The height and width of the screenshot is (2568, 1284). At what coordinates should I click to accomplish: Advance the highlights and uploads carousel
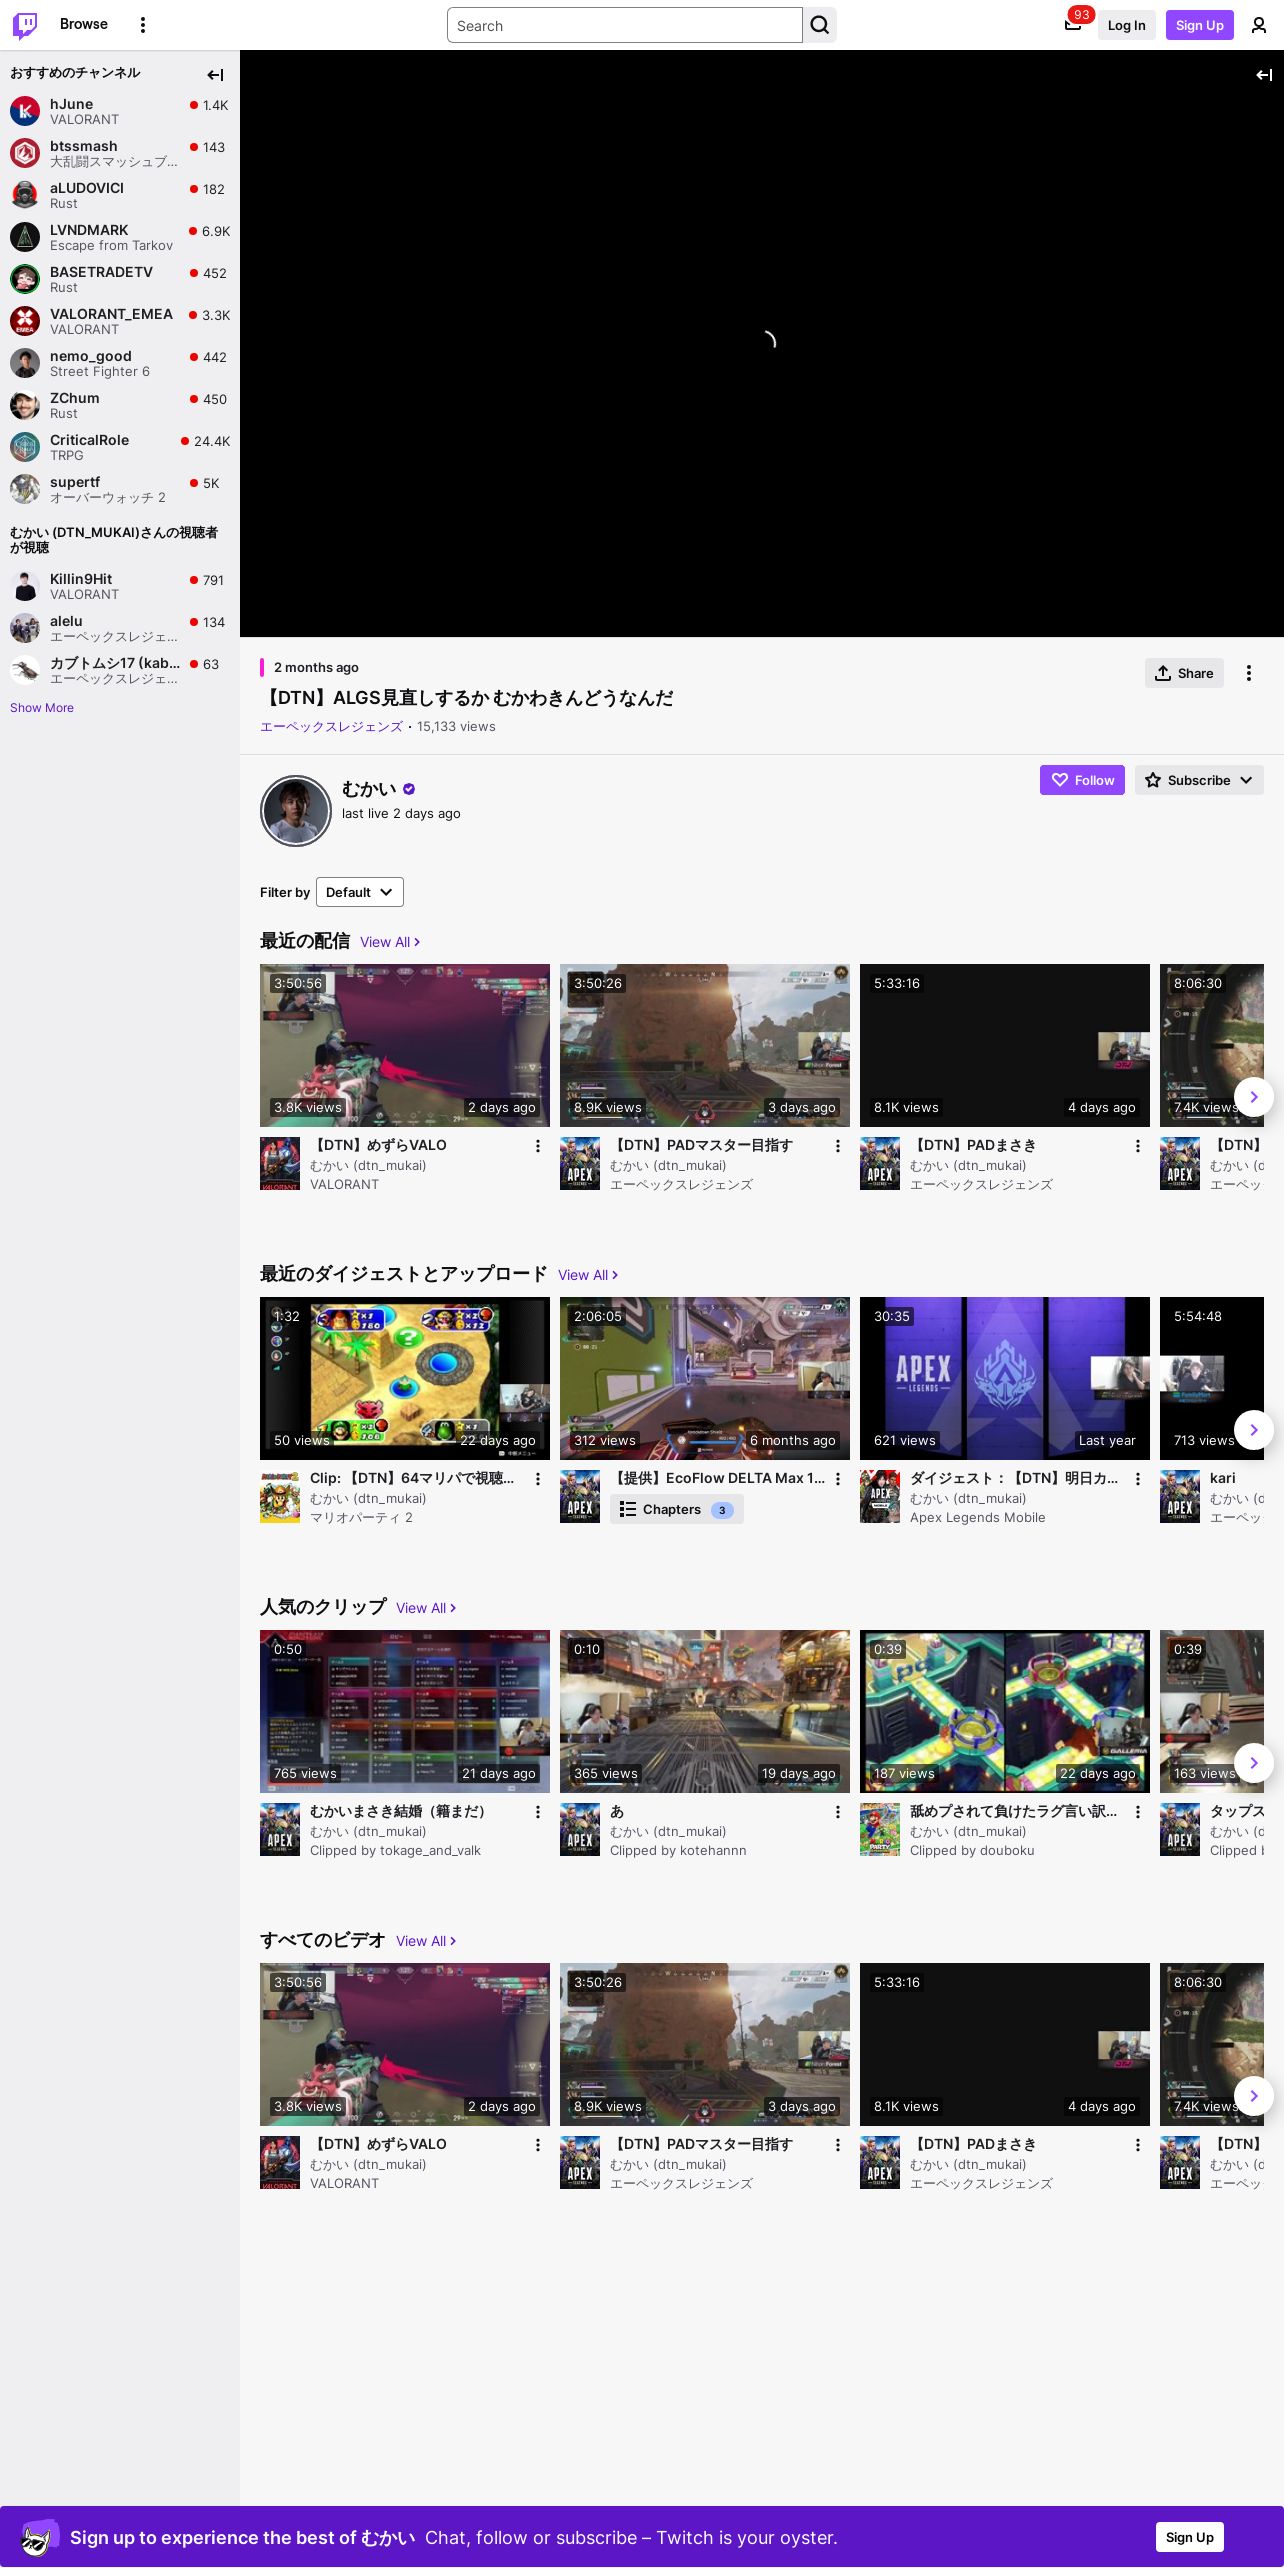click(1254, 1430)
